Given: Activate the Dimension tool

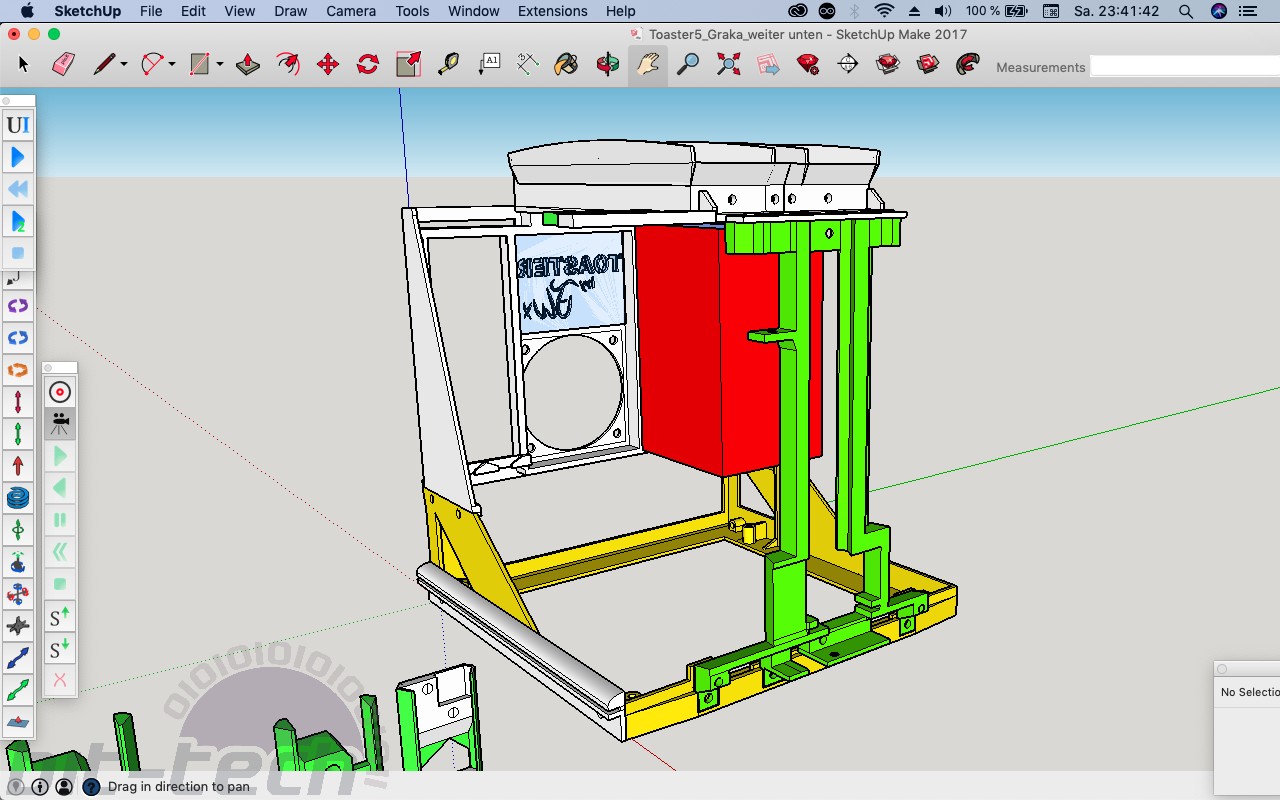Looking at the screenshot, I should coord(528,65).
